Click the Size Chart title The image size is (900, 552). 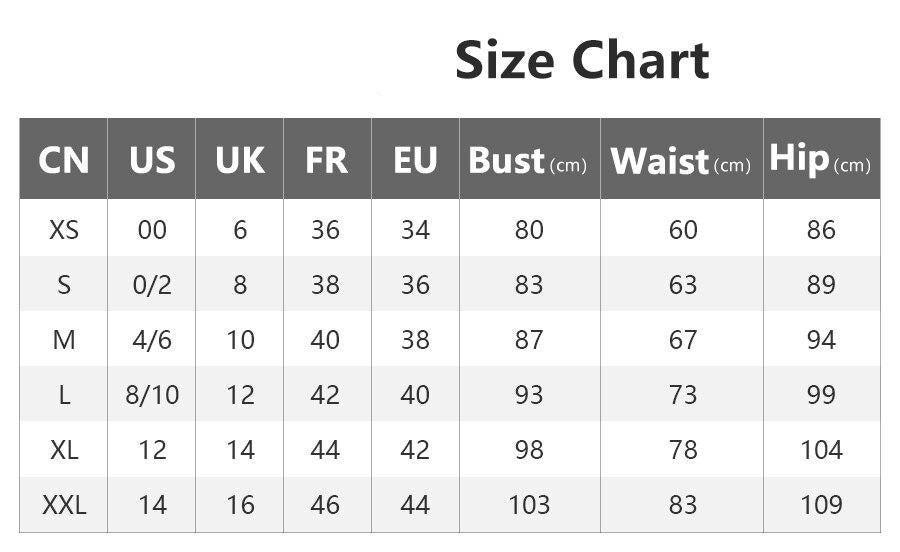pyautogui.click(x=582, y=61)
